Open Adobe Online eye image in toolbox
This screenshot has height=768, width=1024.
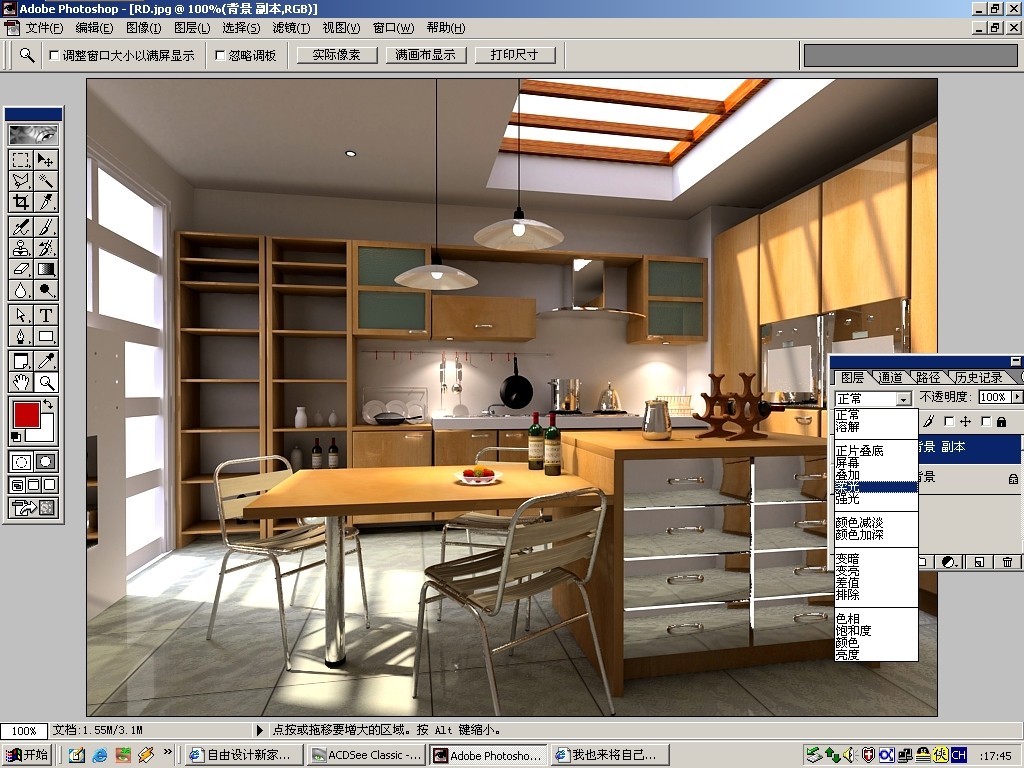click(33, 135)
